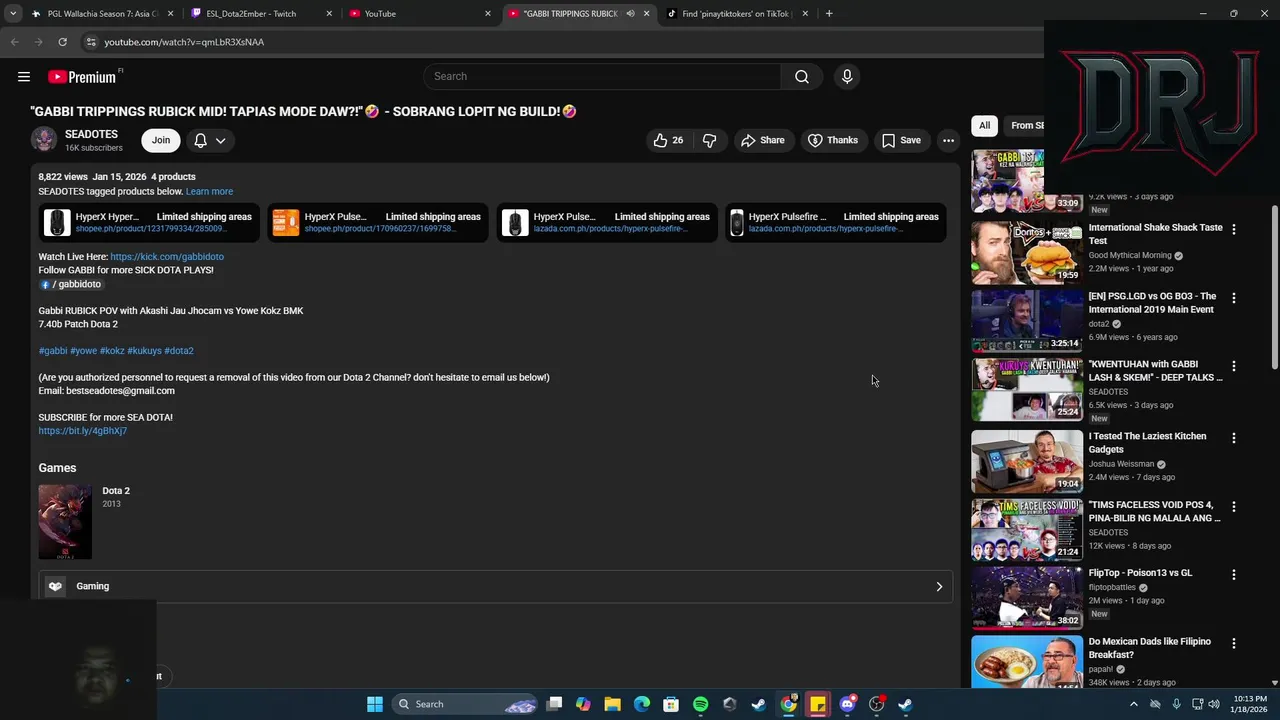Viewport: 1280px width, 720px height.
Task: Open more options for FlipTop video
Action: (x=1233, y=575)
